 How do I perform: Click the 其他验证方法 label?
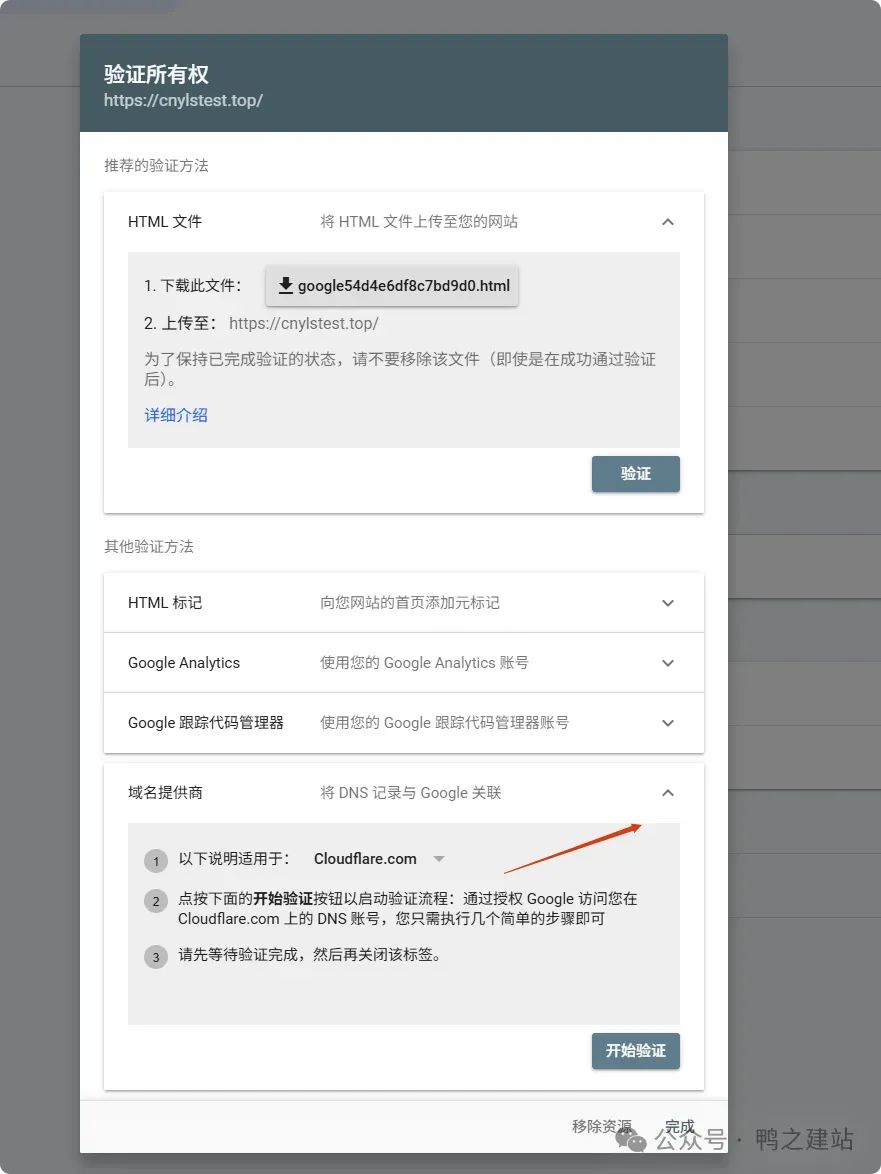[148, 547]
